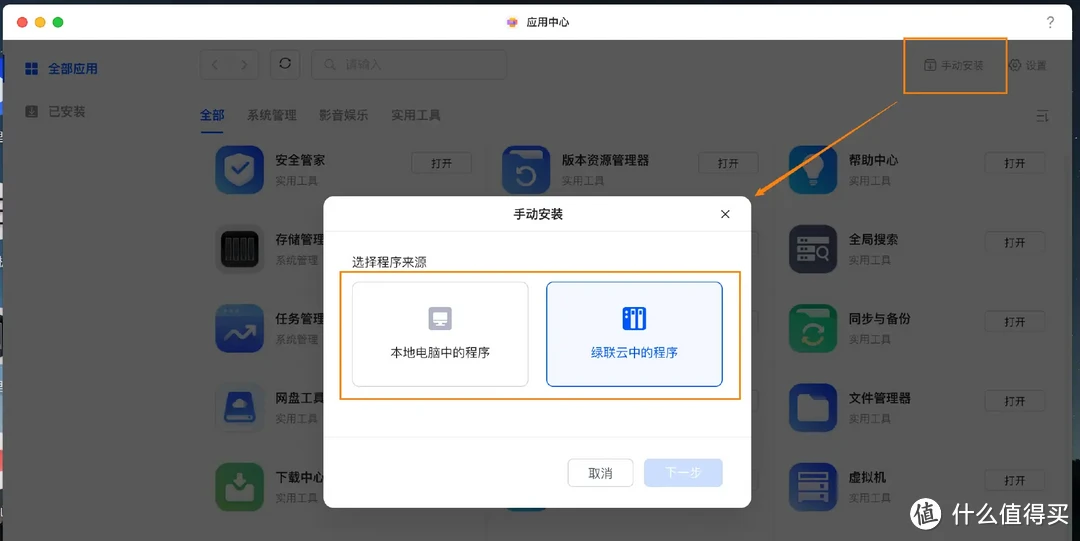Viewport: 1080px width, 541px height.
Task: Click the 帮助中心 app name
Action: pos(873,160)
